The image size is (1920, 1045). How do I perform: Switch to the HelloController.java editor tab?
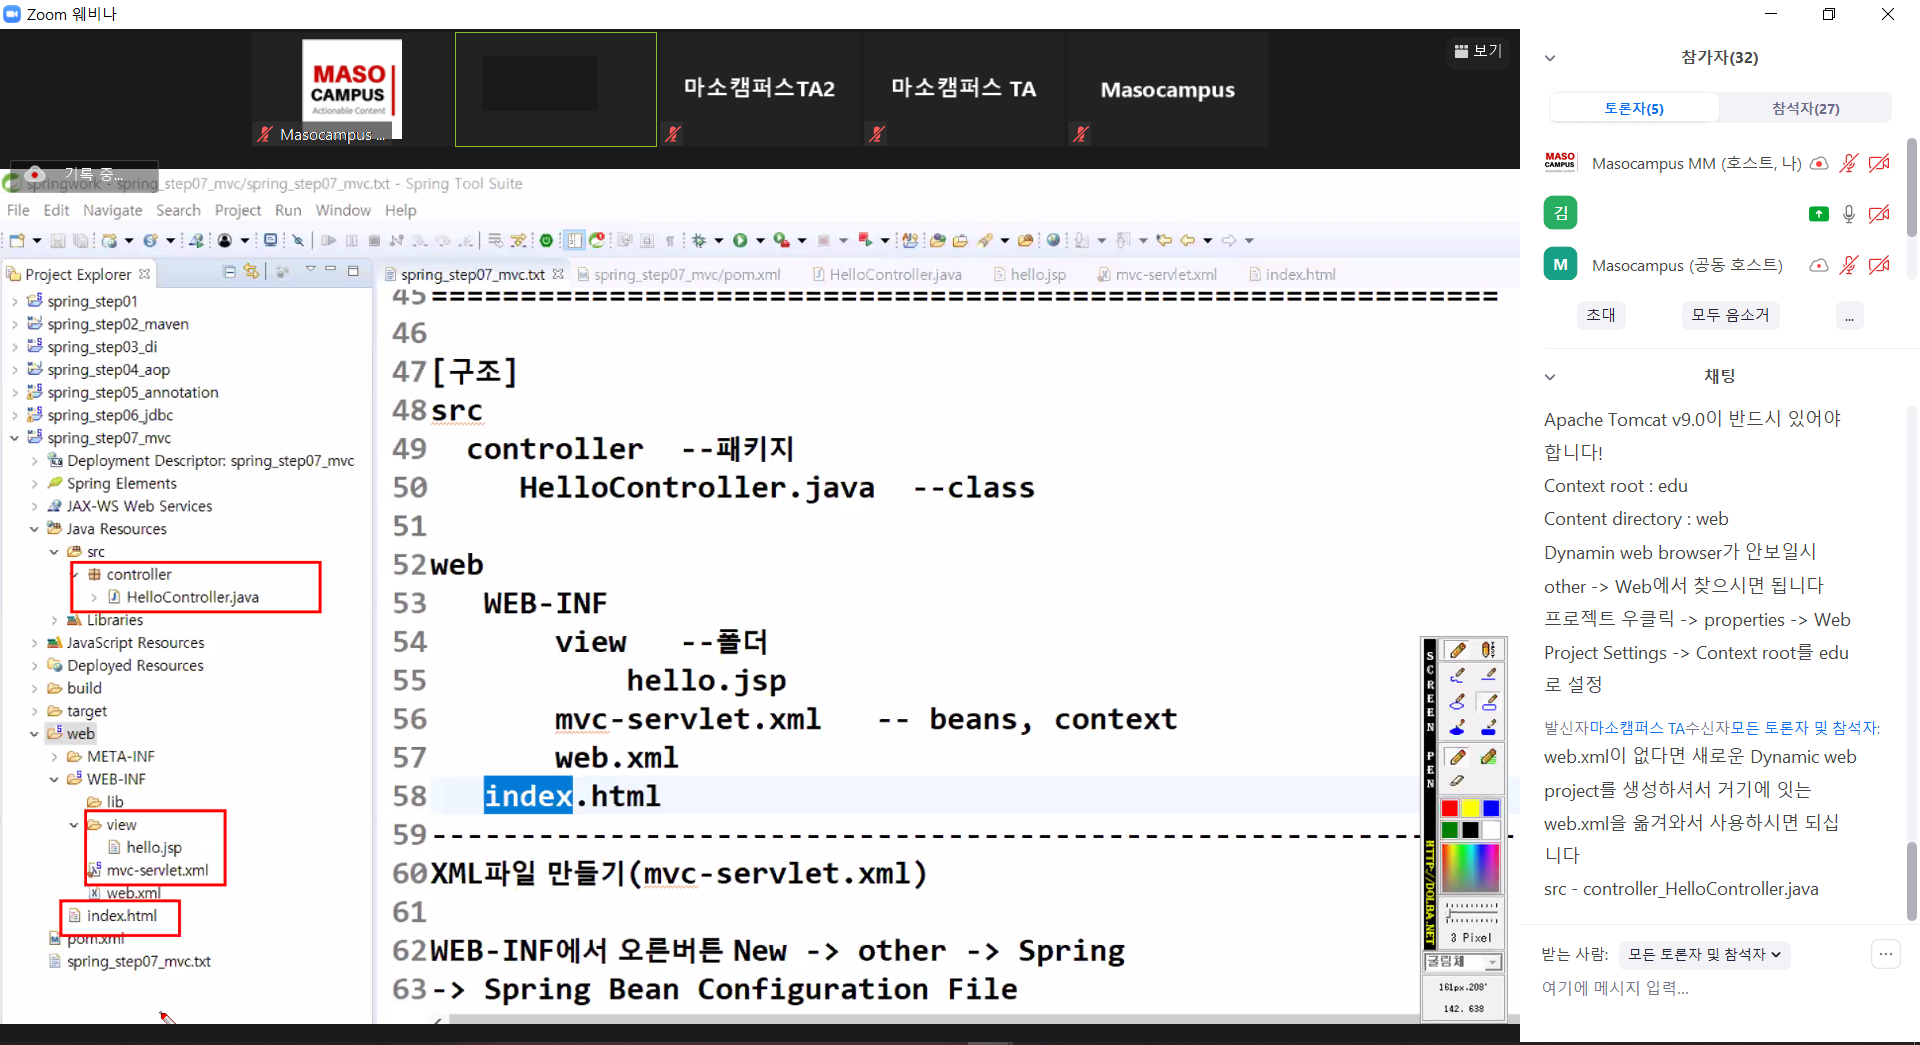(x=894, y=274)
